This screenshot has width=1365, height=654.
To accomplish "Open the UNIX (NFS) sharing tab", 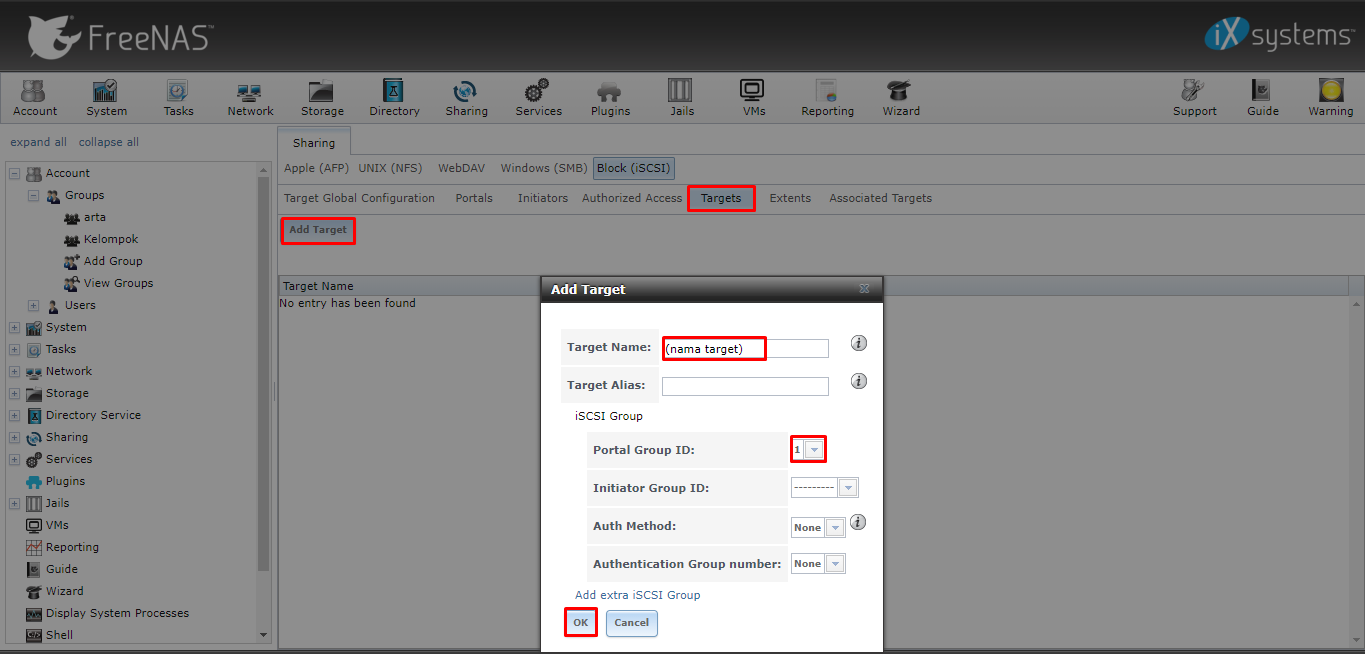I will point(389,168).
